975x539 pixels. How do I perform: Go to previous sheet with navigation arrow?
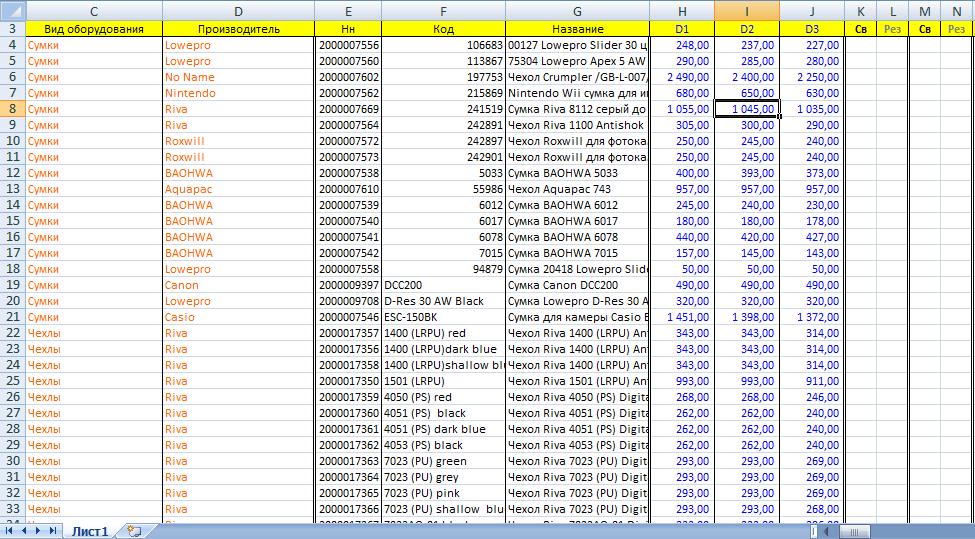pos(24,531)
